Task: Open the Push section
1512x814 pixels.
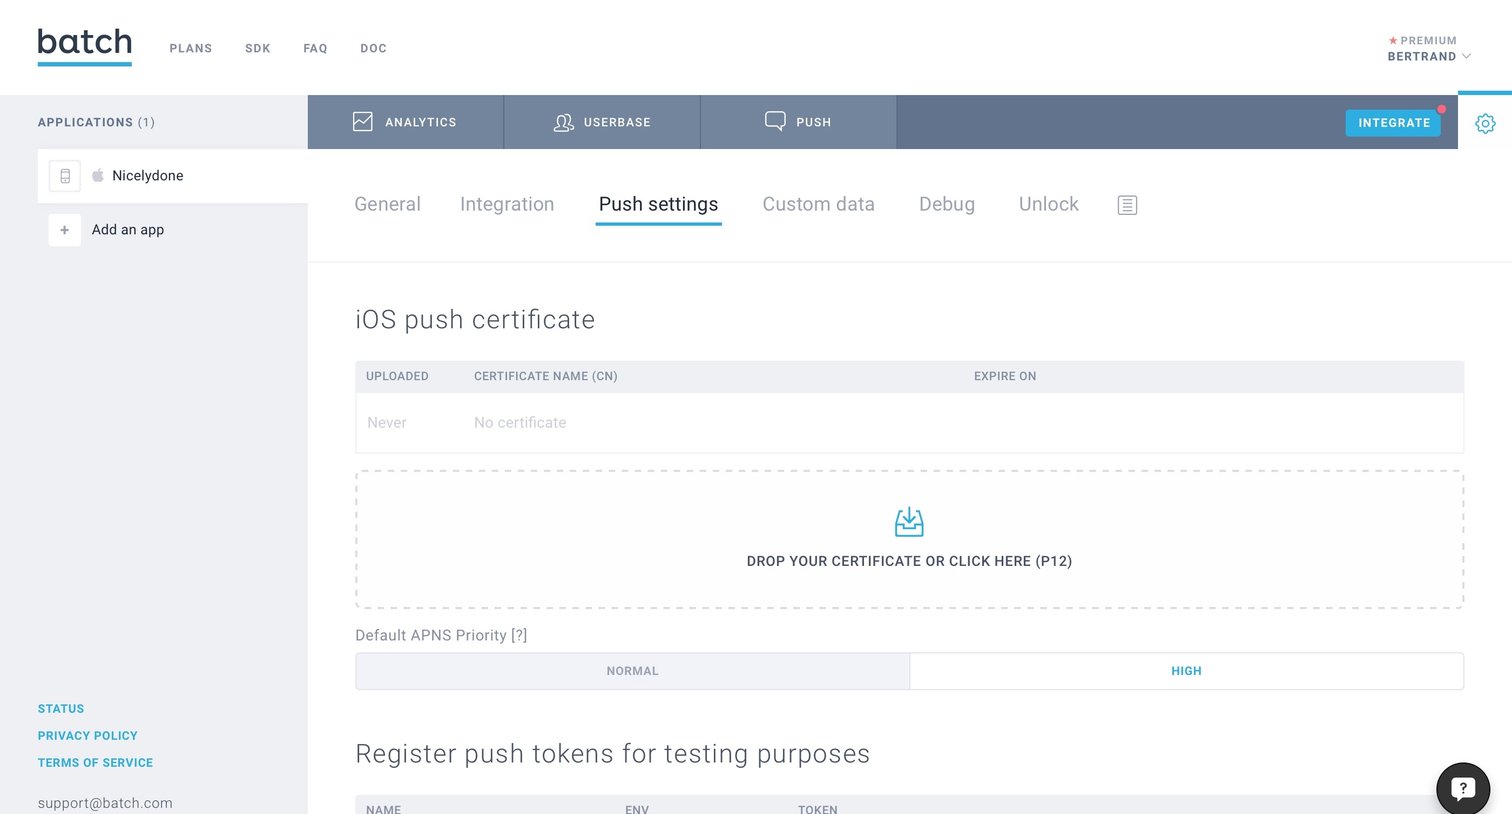Action: [798, 122]
